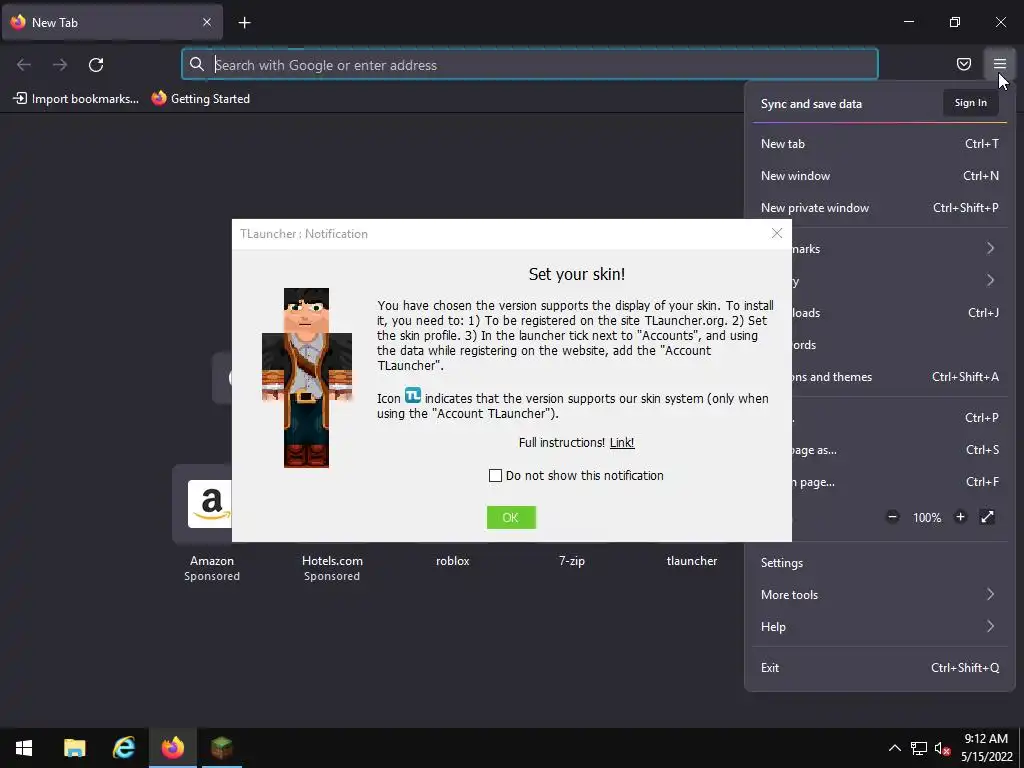Close the TLauncher notification dialog

(776, 234)
